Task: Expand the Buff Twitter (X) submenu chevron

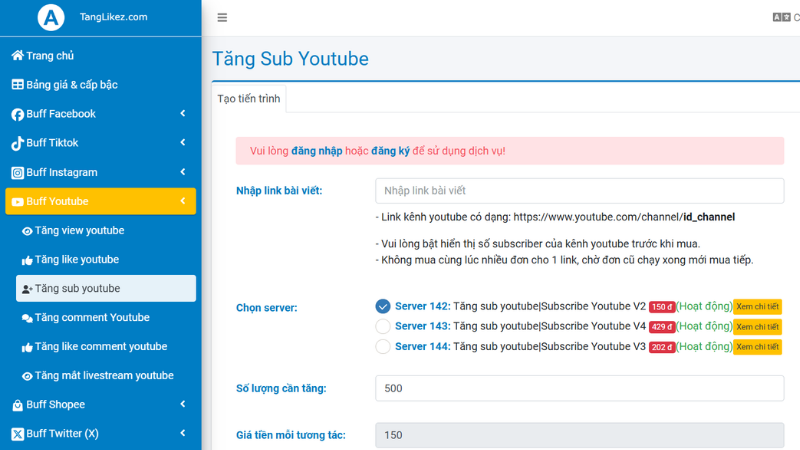Action: click(183, 433)
